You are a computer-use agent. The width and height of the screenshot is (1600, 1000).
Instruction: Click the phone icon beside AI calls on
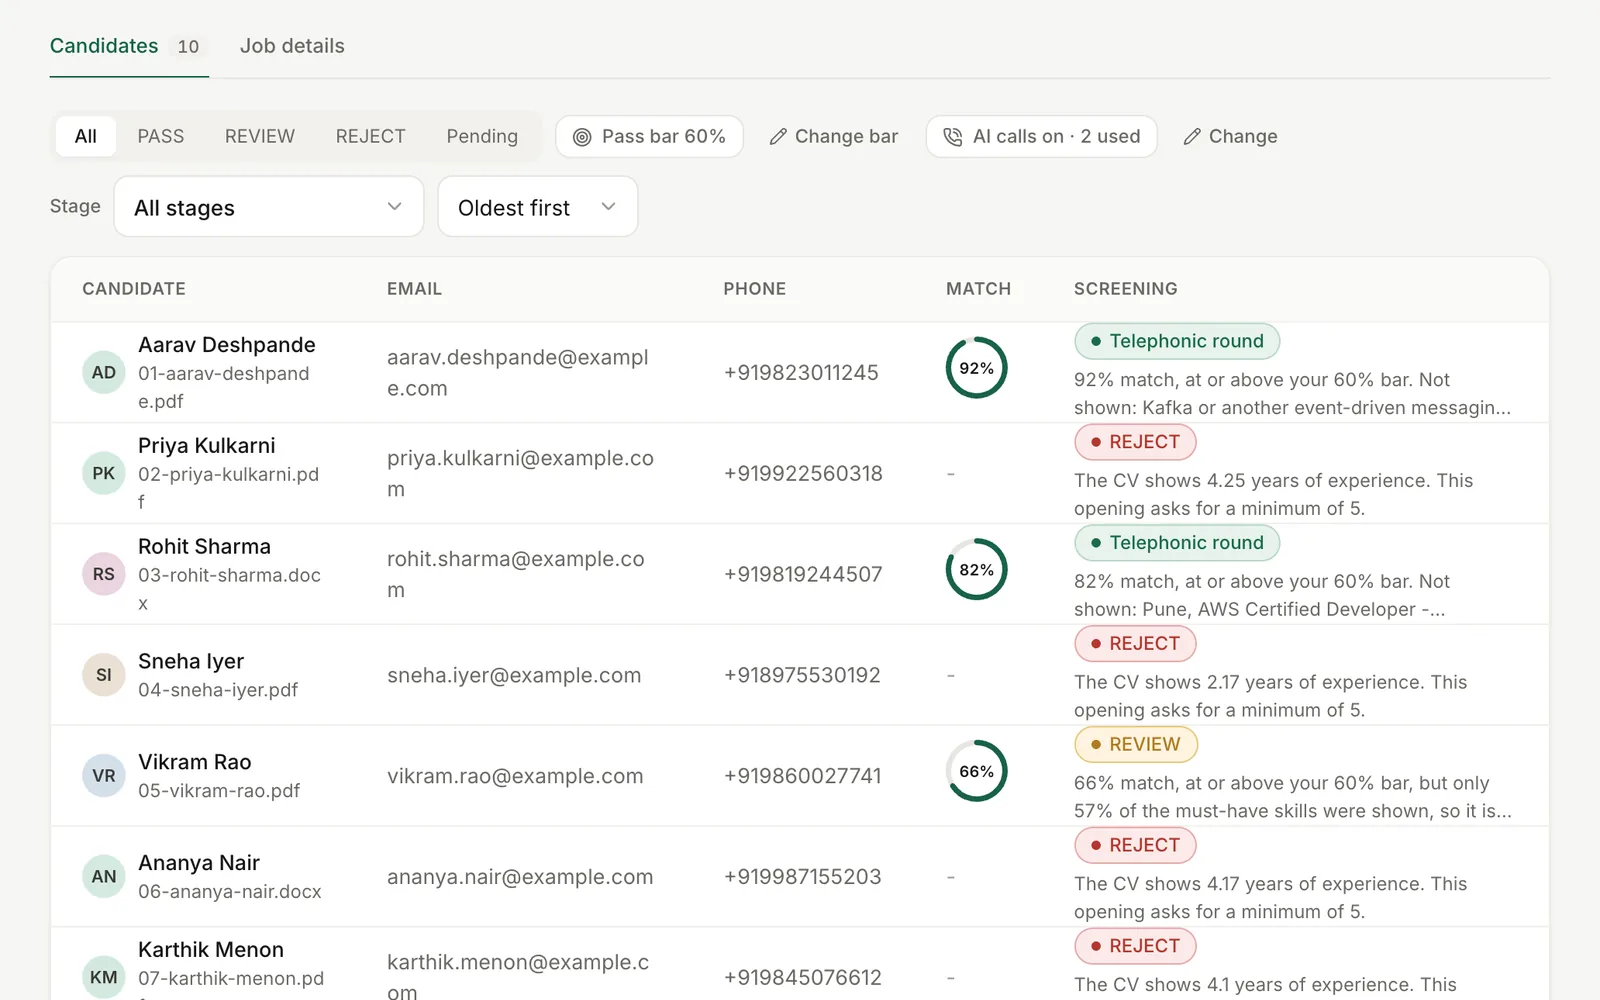(953, 137)
